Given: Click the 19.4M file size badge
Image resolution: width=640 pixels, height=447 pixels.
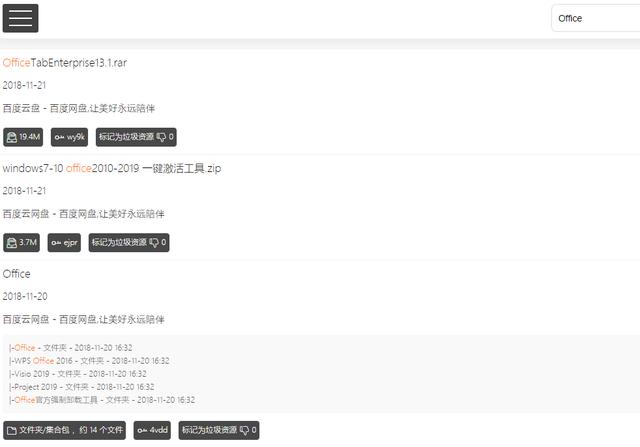Looking at the screenshot, I should tap(23, 137).
